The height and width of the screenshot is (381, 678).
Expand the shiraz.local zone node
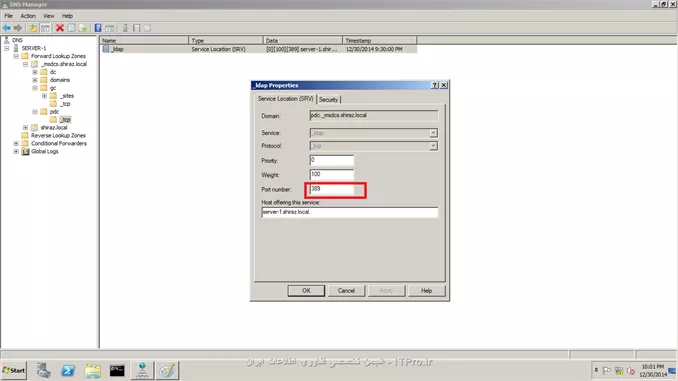click(26, 128)
